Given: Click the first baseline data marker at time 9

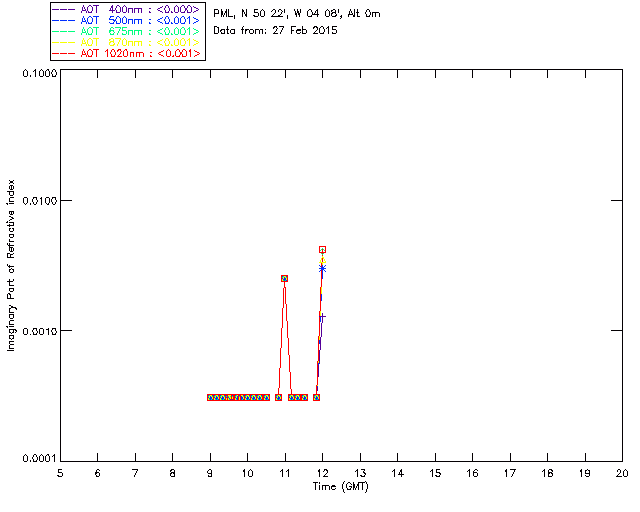Looking at the screenshot, I should 211,397.
